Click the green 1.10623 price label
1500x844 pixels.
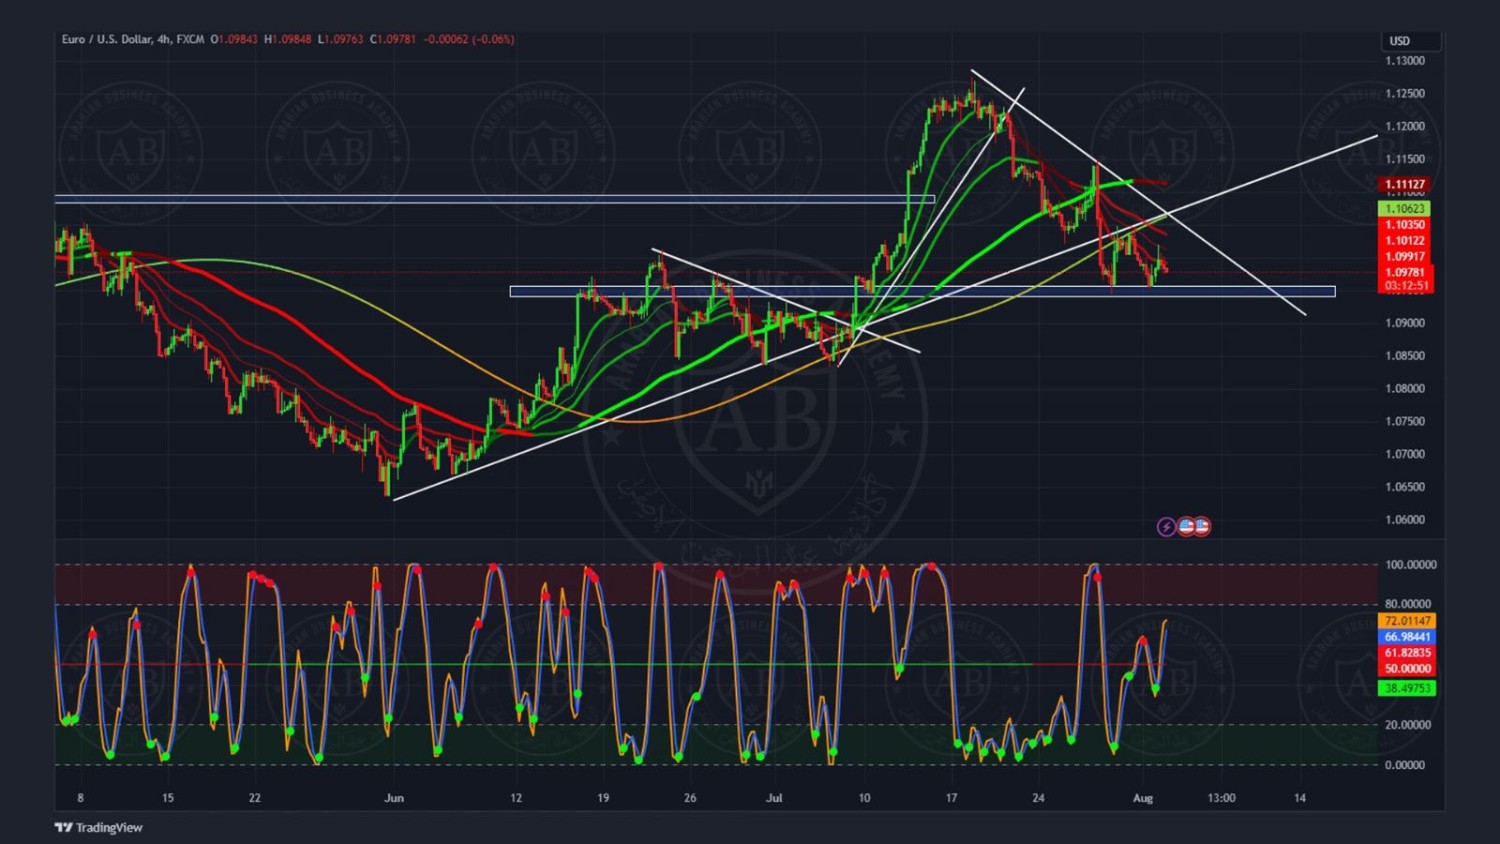1405,209
